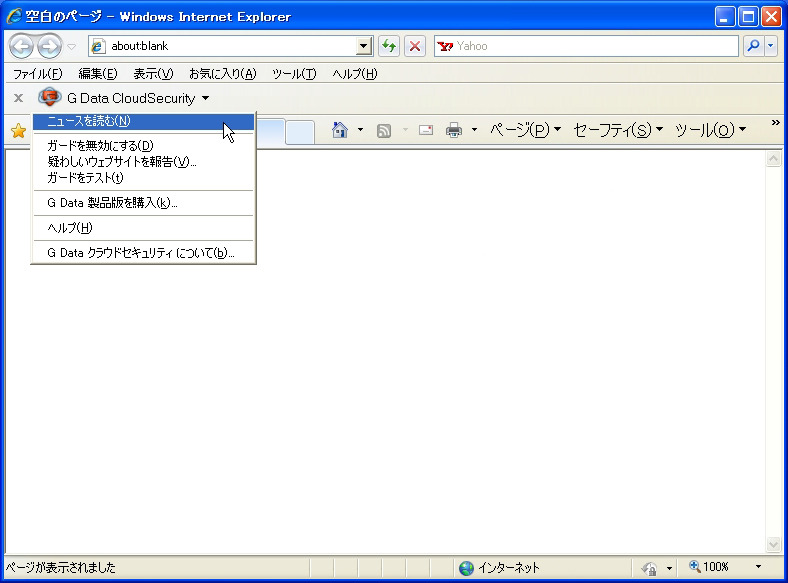Select G Data クラウドセキュリティ について(b)... item
788x583 pixels.
tap(143, 253)
